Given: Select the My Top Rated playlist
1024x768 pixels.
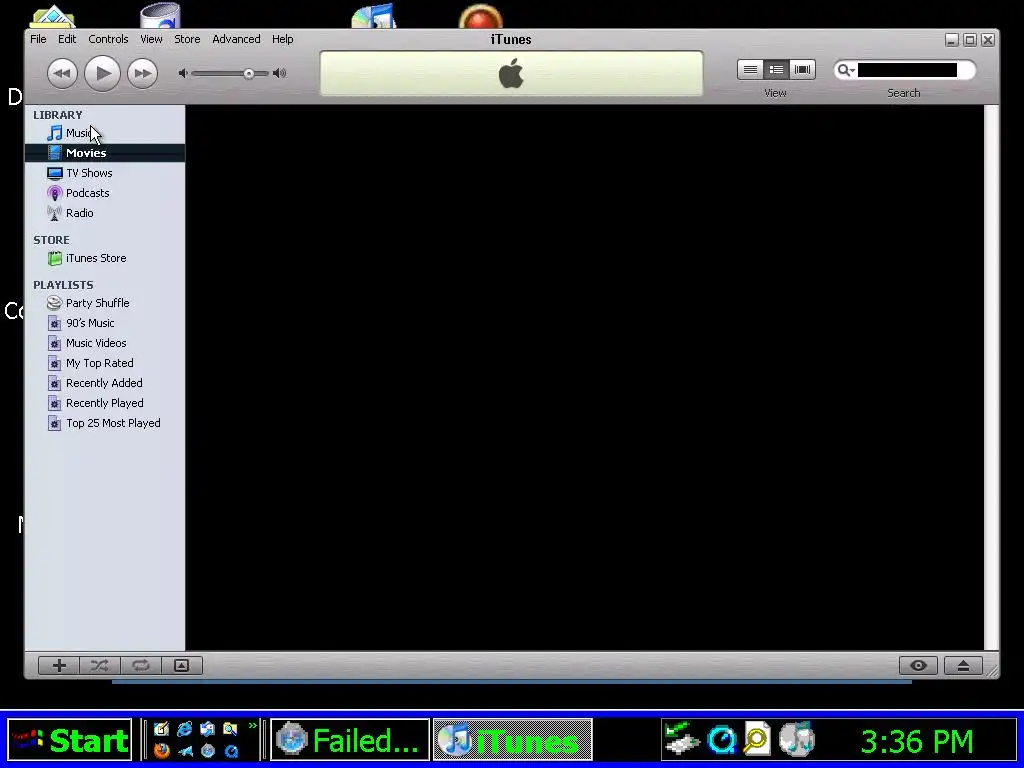Looking at the screenshot, I should tap(104, 363).
